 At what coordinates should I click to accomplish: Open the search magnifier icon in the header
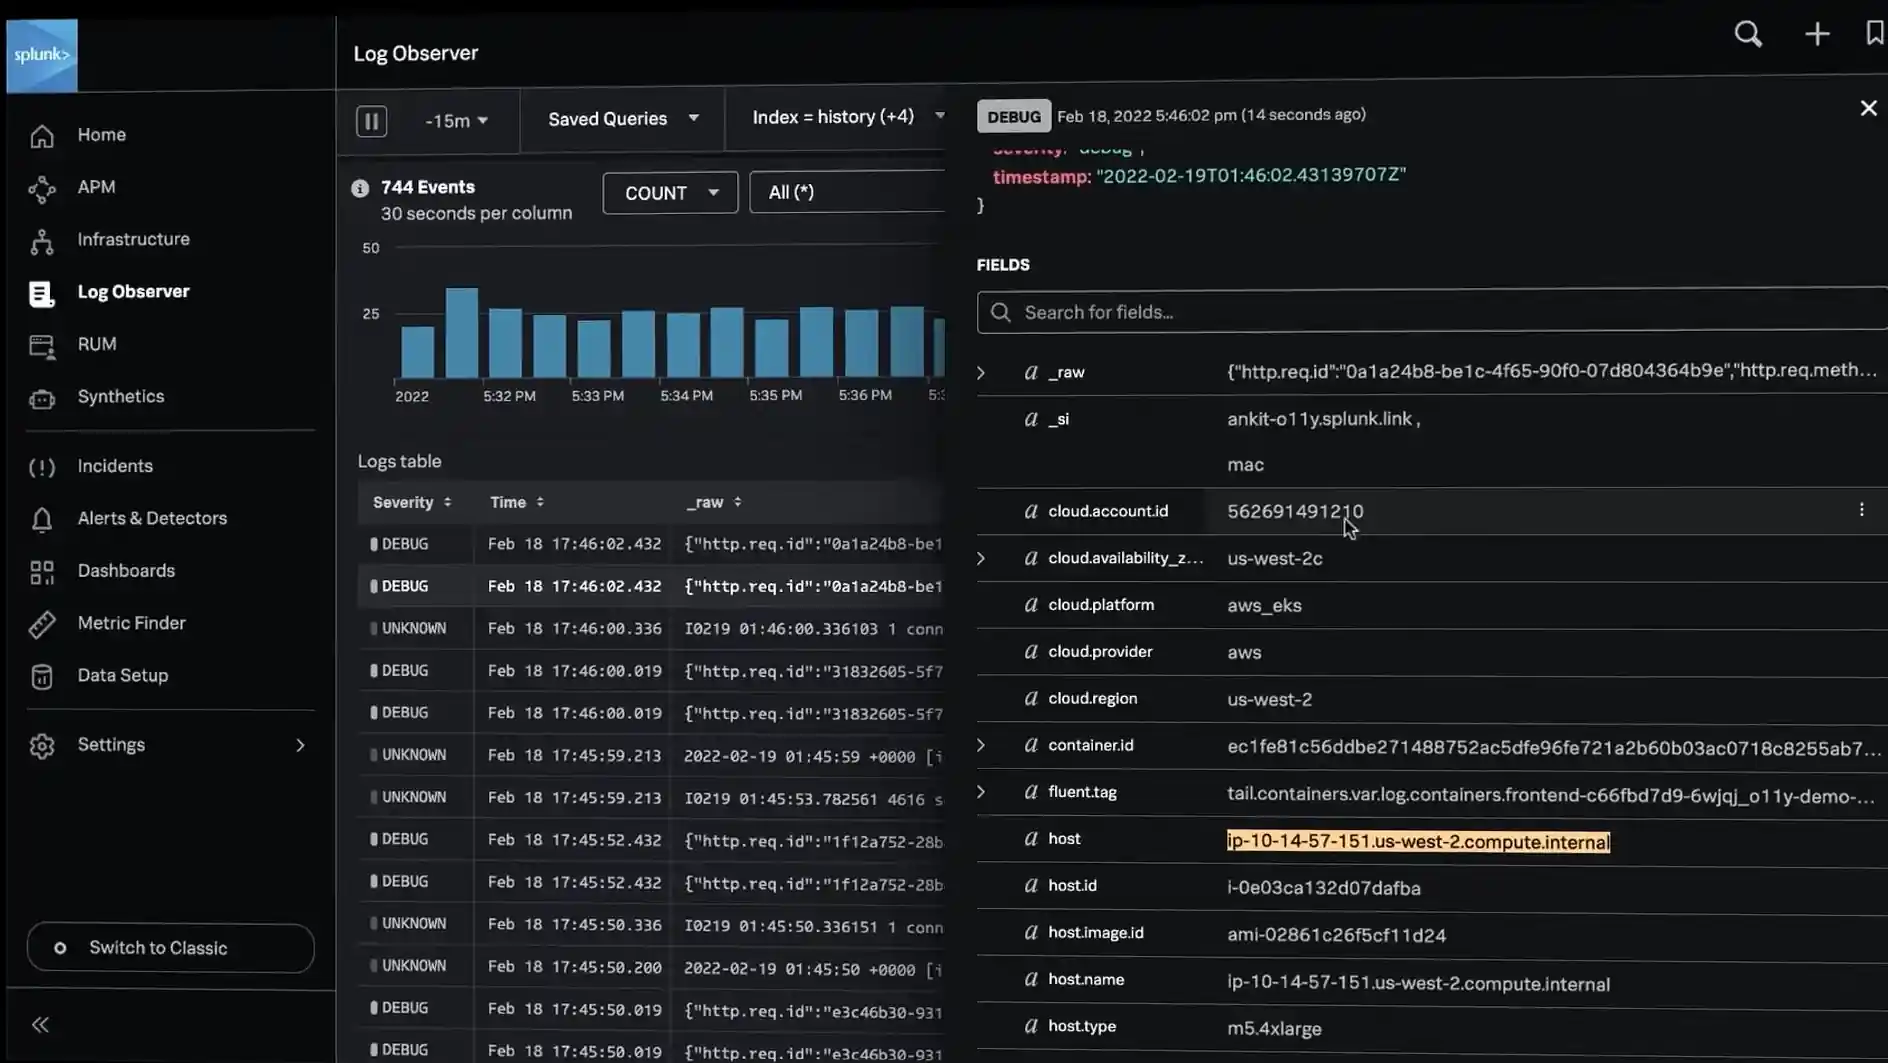click(1748, 34)
